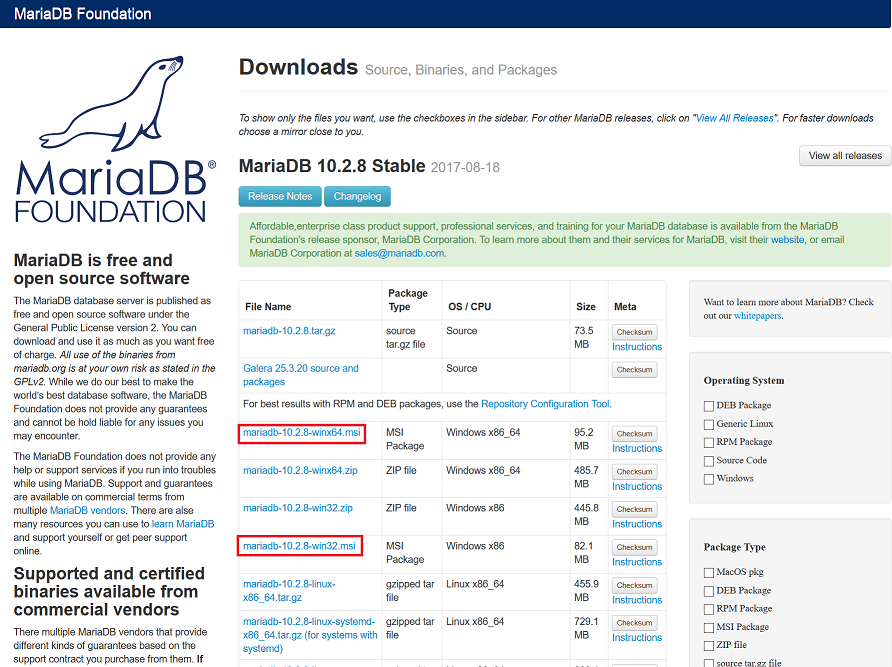Open Instructions for mariadb-10.2.8.tar.gz
892x667 pixels.
click(x=637, y=347)
